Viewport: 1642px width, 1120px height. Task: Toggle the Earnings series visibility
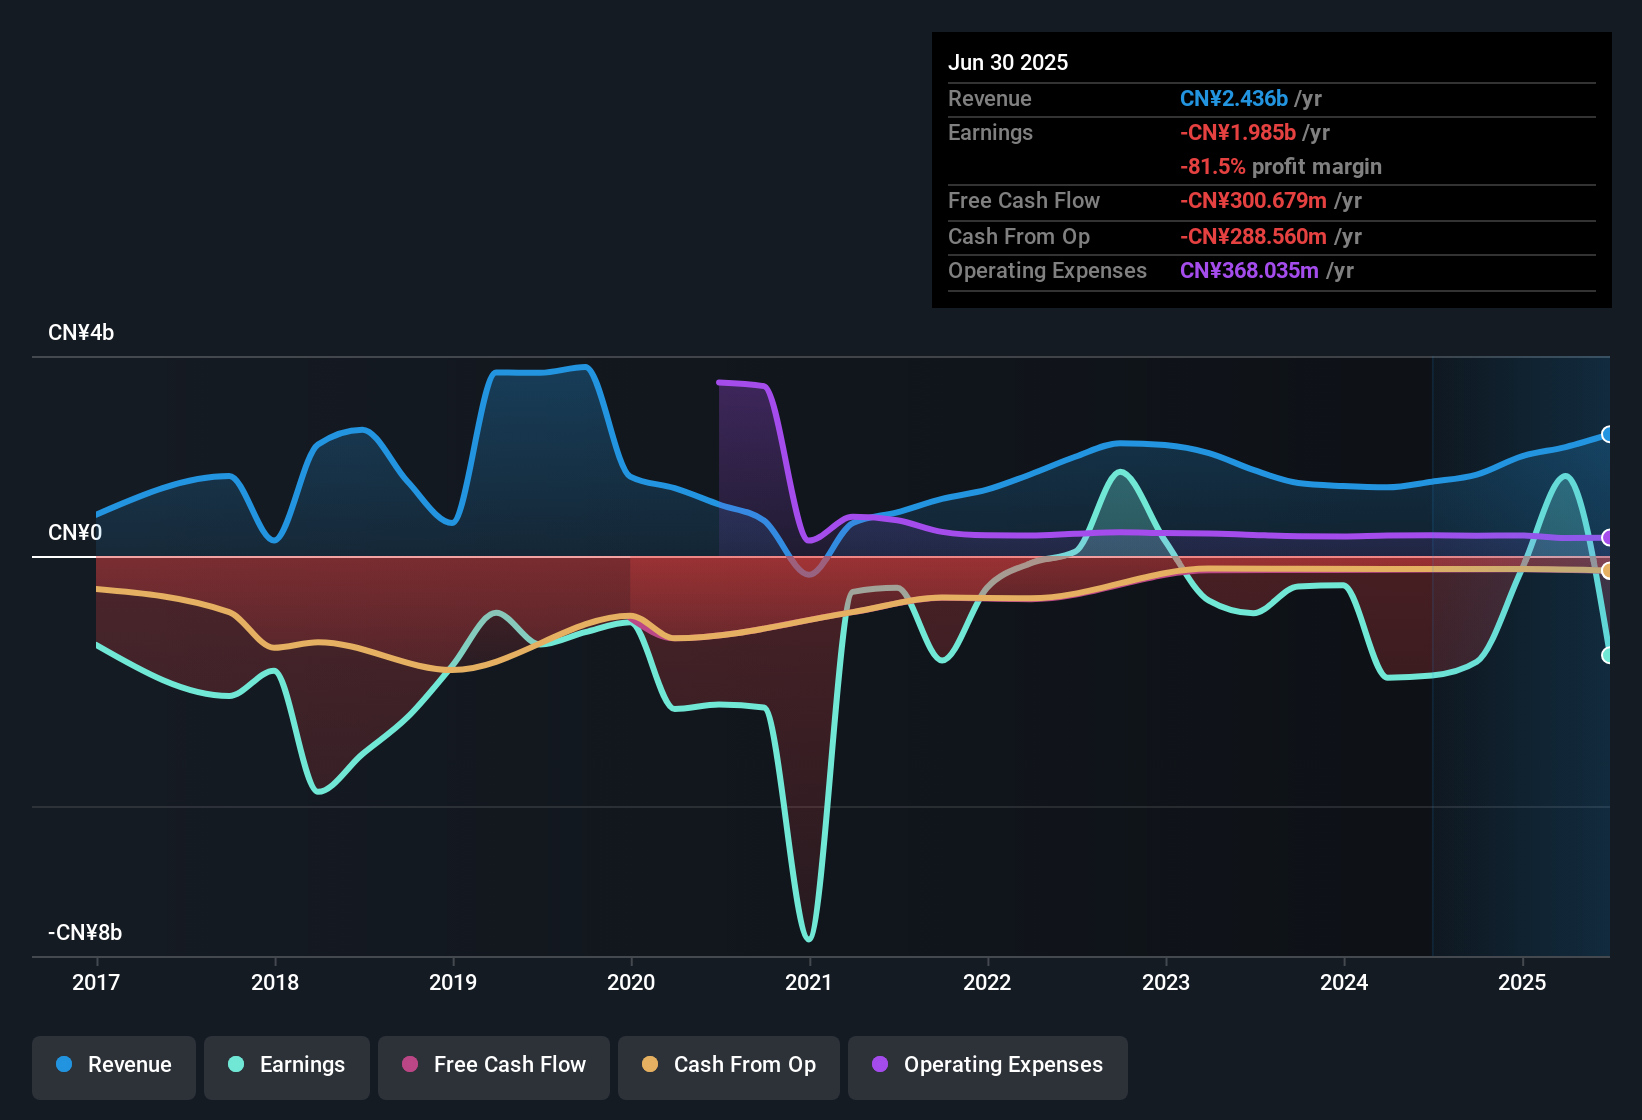(x=286, y=1065)
